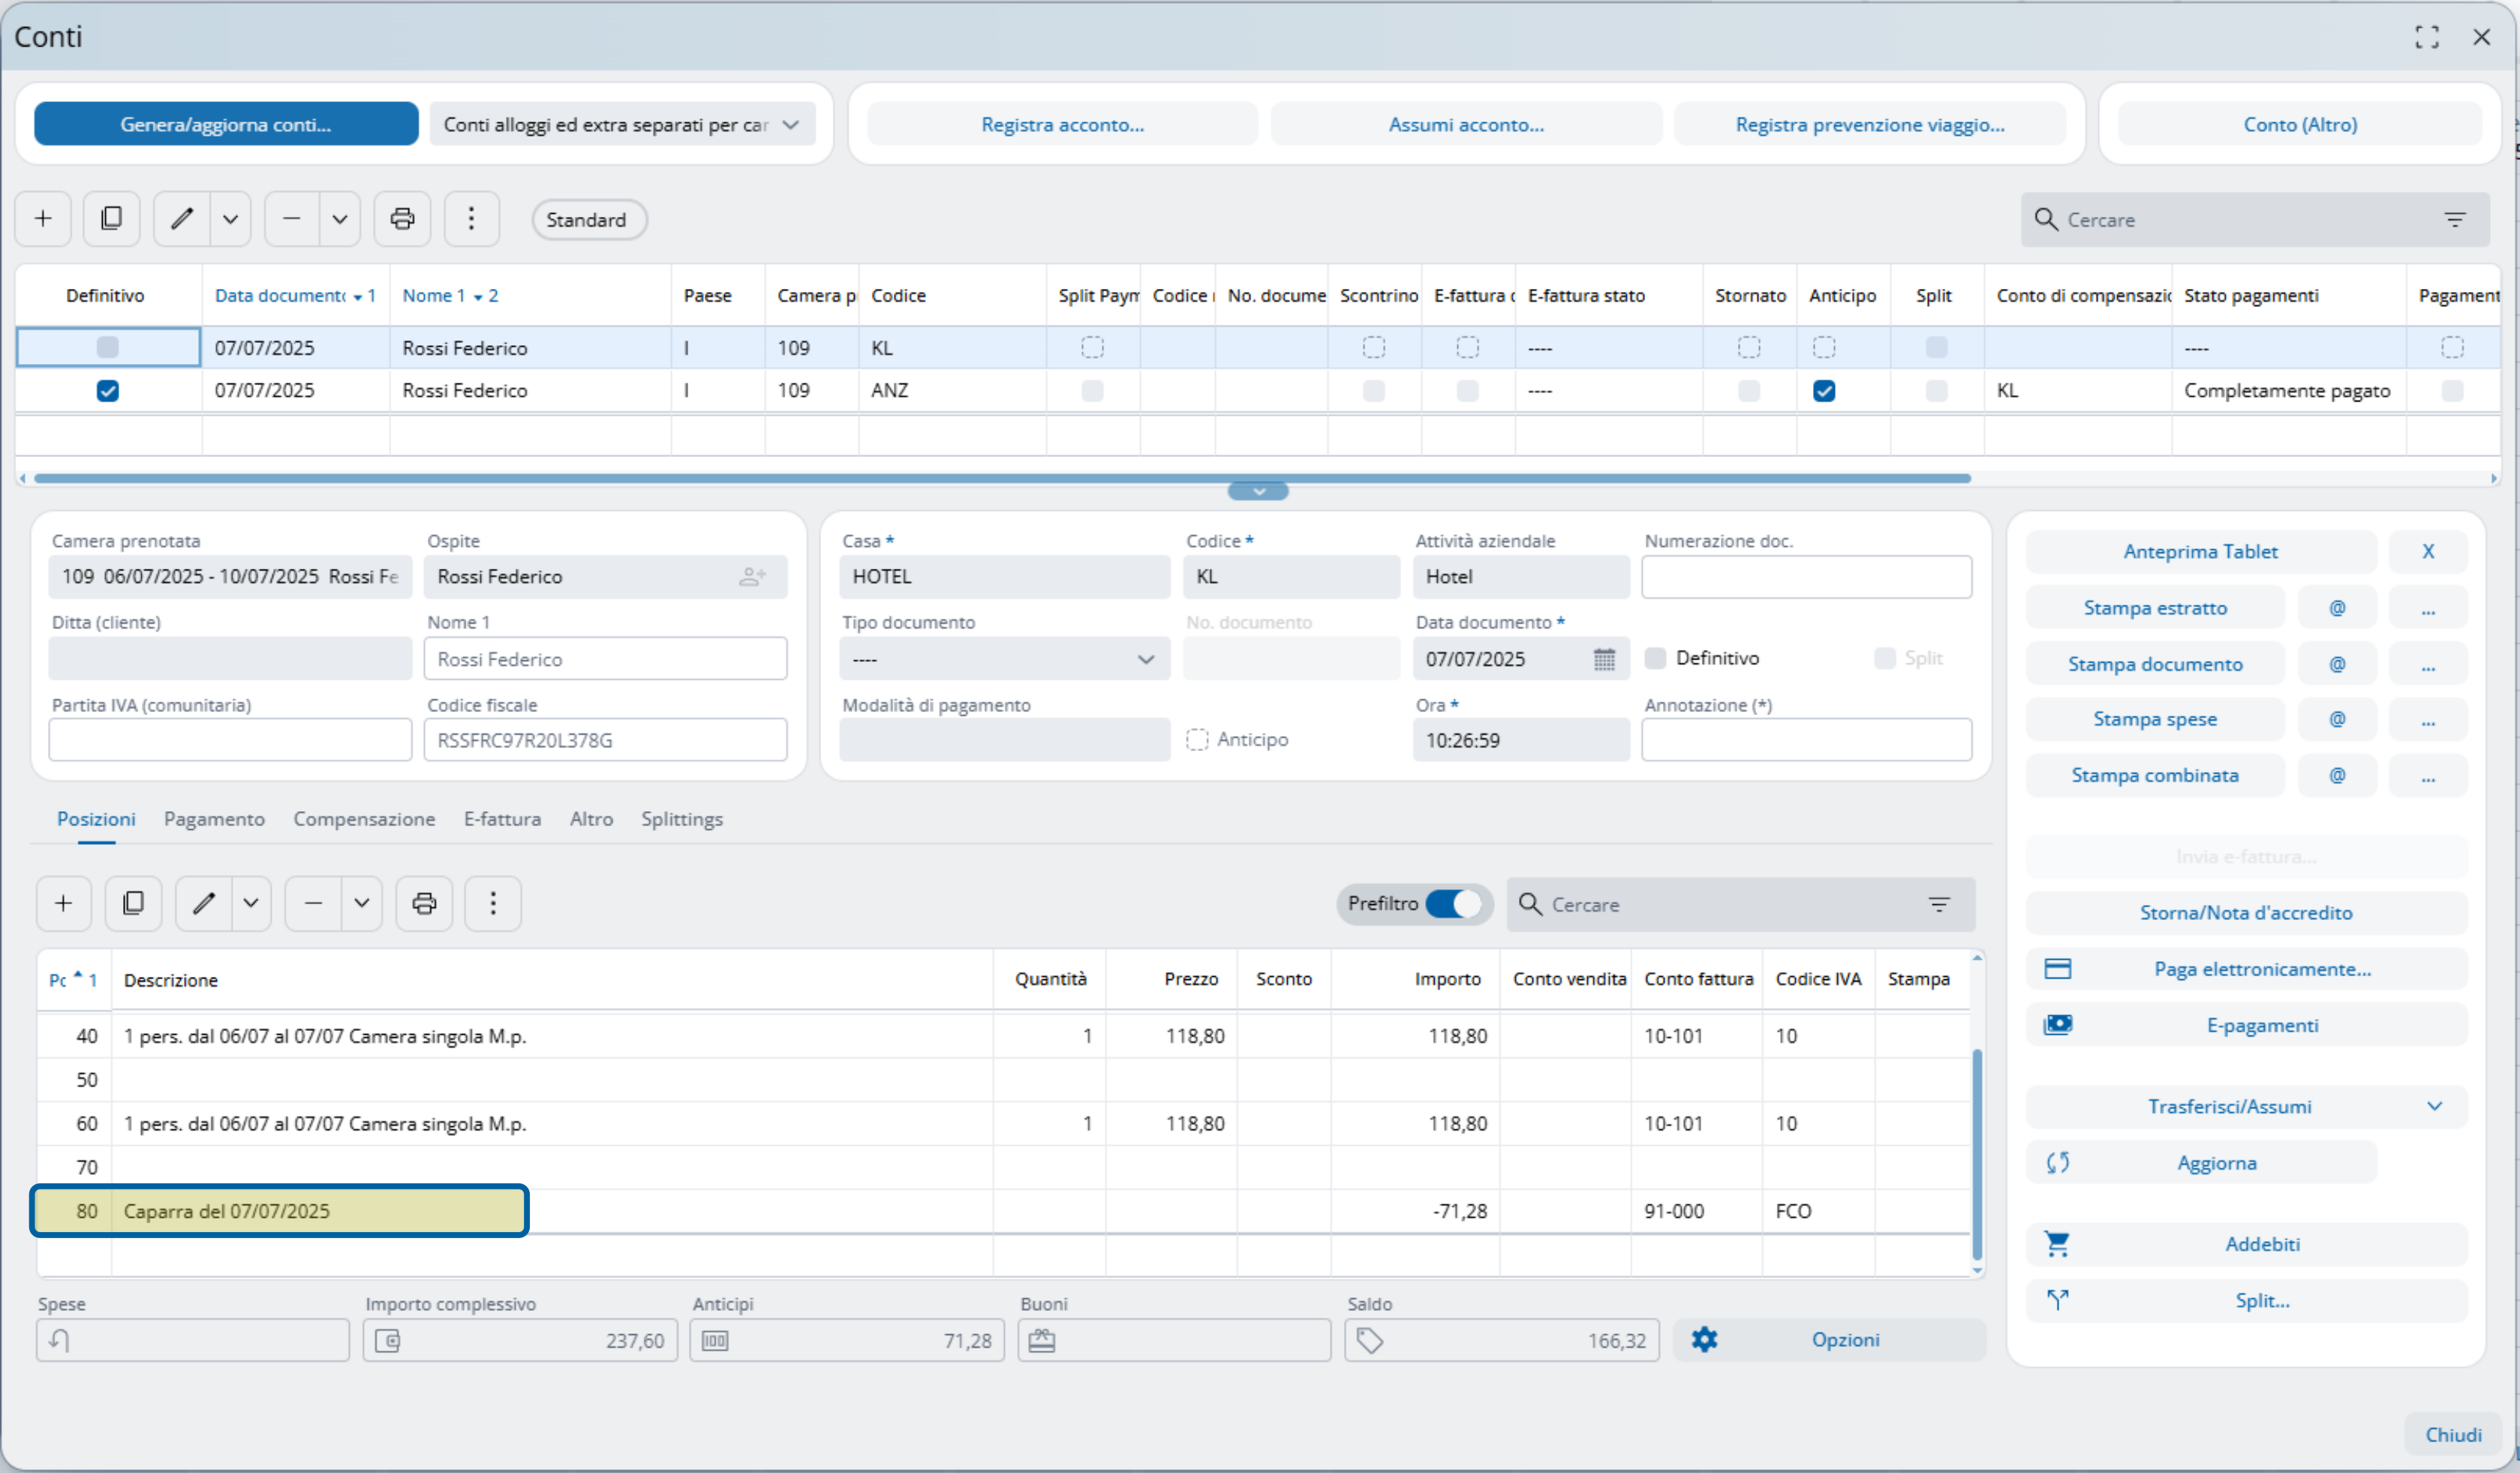Click the printer icon in the Posizioni toolbar
Image resolution: width=2520 pixels, height=1473 pixels.
(424, 904)
